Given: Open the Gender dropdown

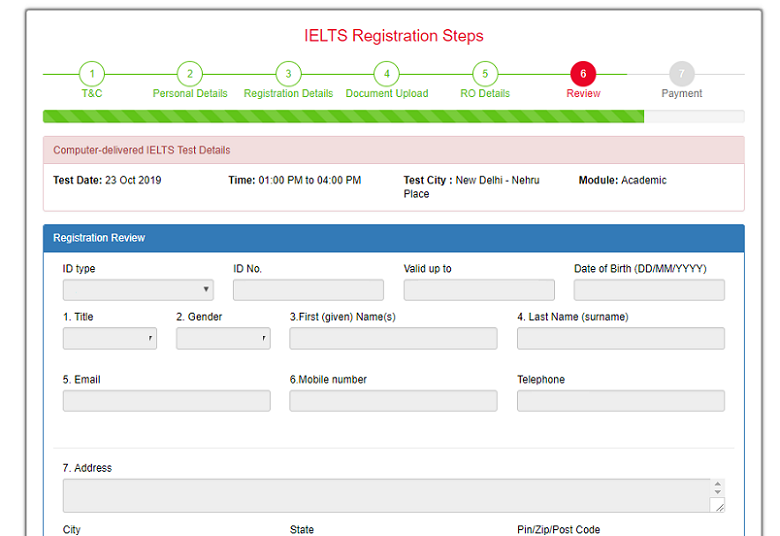Looking at the screenshot, I should (223, 339).
